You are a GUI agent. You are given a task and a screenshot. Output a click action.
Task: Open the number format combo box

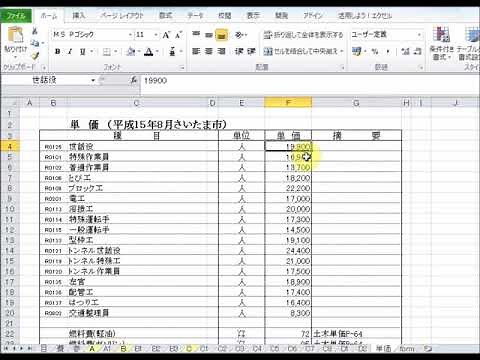tap(386, 34)
